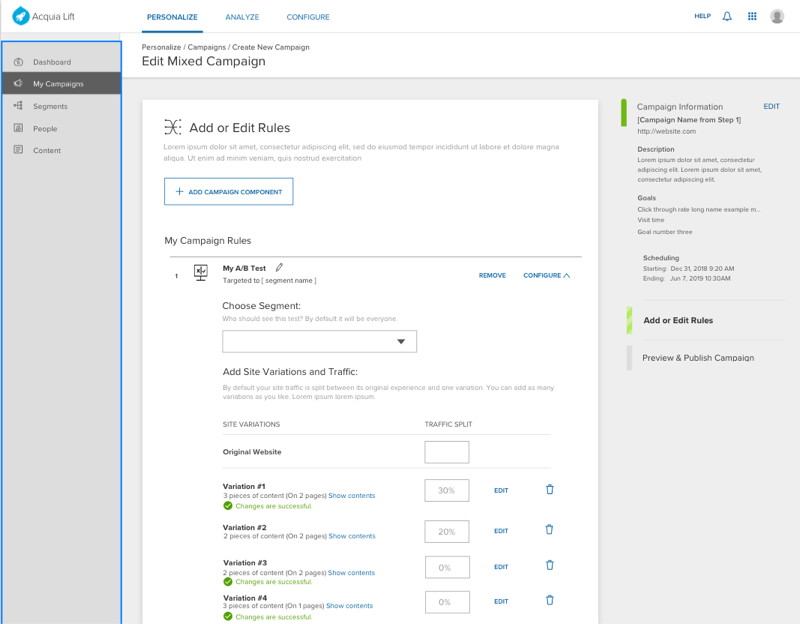Show contents of Variation #2
The height and width of the screenshot is (624, 800).
(352, 536)
